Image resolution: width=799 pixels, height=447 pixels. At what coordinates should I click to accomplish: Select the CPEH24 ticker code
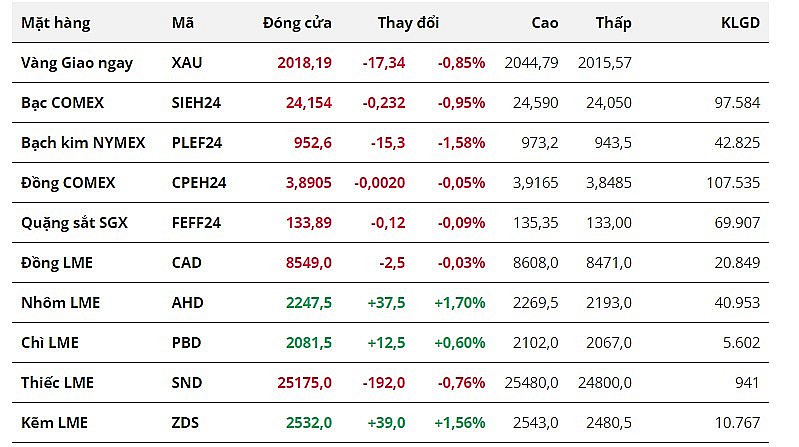coord(199,182)
